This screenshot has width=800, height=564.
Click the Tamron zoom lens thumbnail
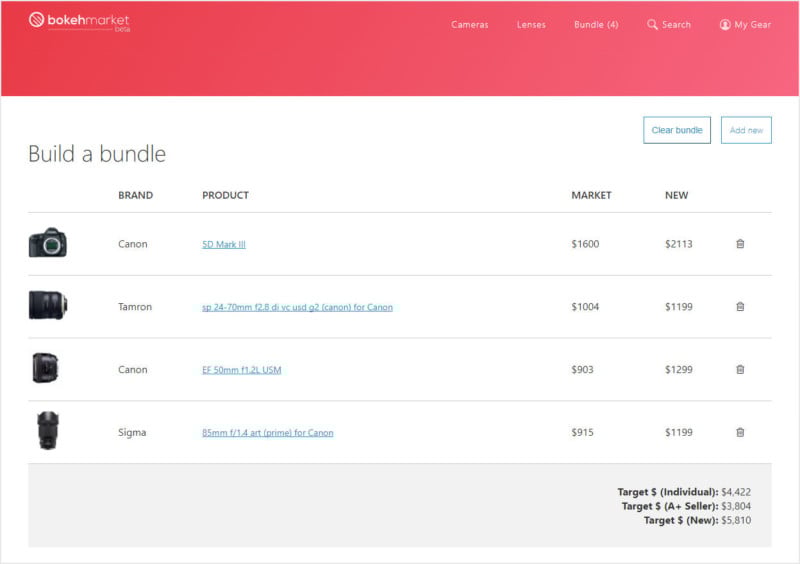click(47, 305)
